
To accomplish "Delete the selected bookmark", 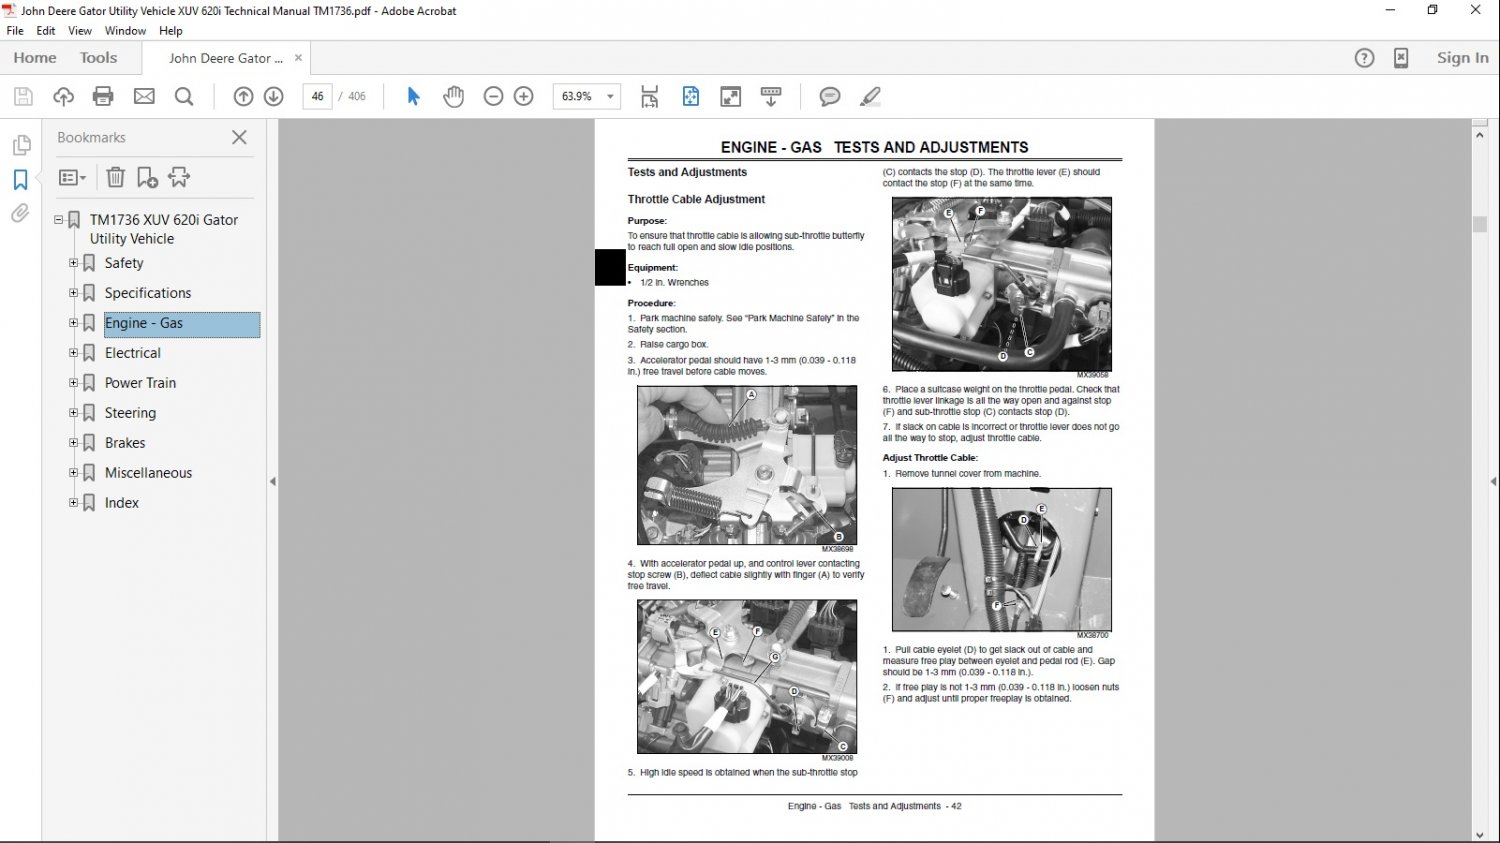I will [115, 177].
